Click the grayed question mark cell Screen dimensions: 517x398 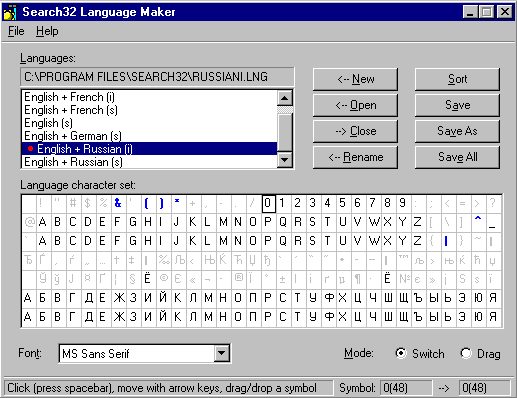coord(493,203)
